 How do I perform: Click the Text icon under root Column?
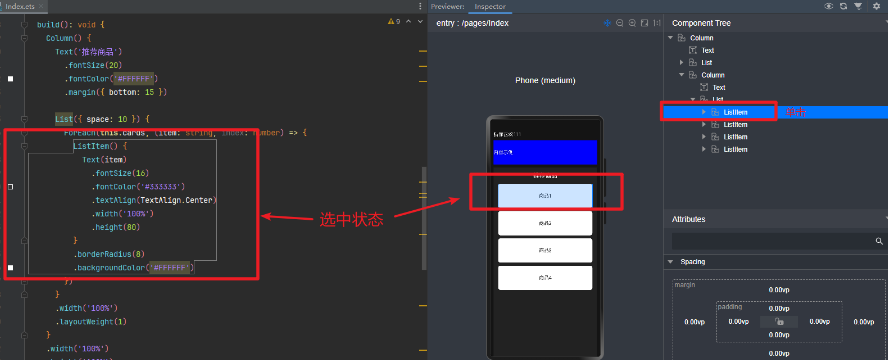click(693, 50)
